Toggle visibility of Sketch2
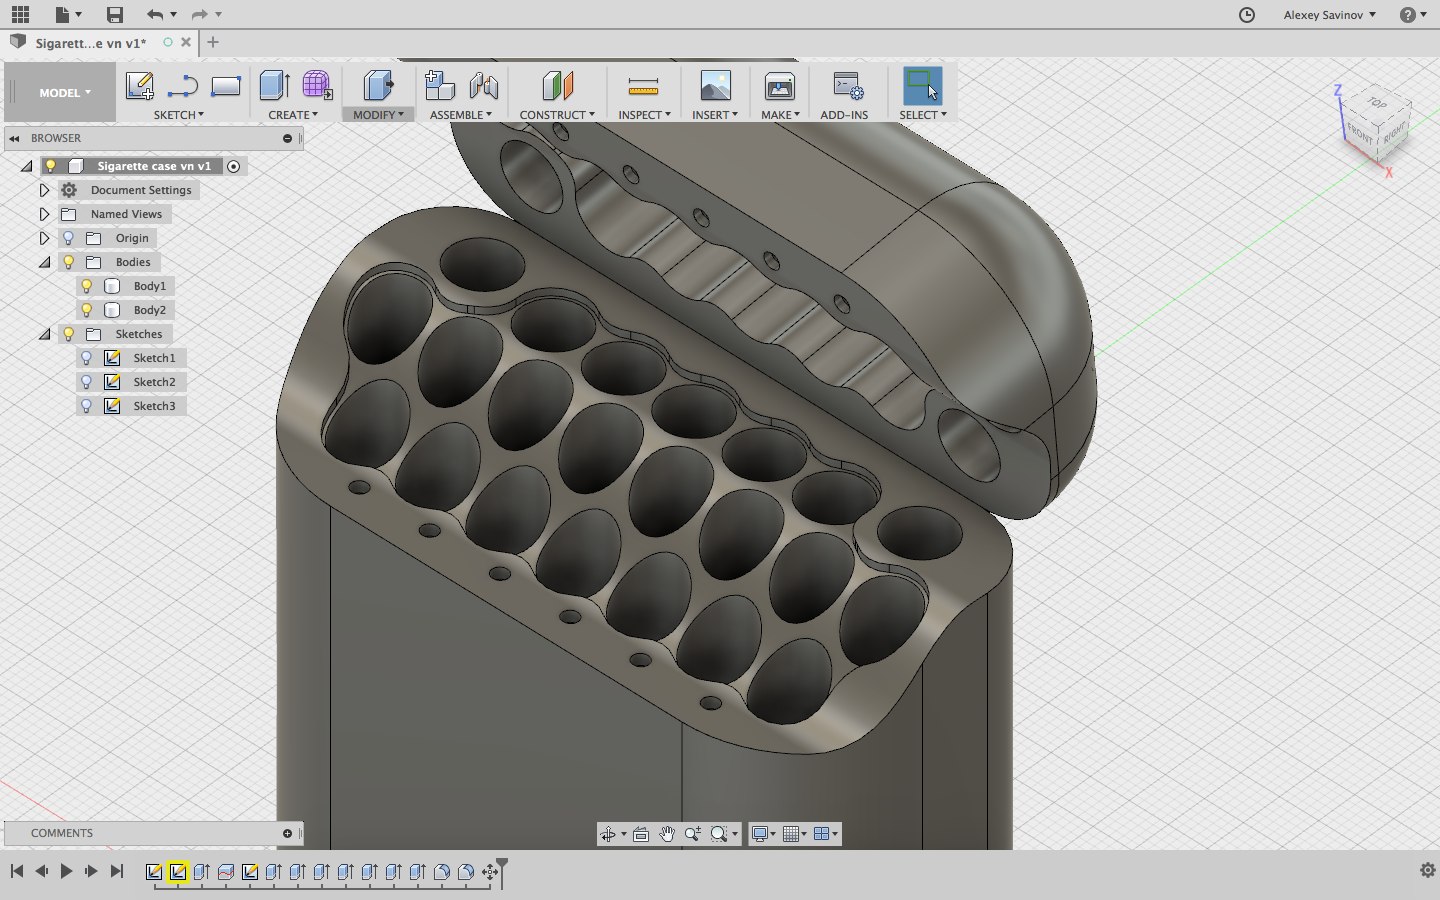The image size is (1440, 900). [87, 382]
